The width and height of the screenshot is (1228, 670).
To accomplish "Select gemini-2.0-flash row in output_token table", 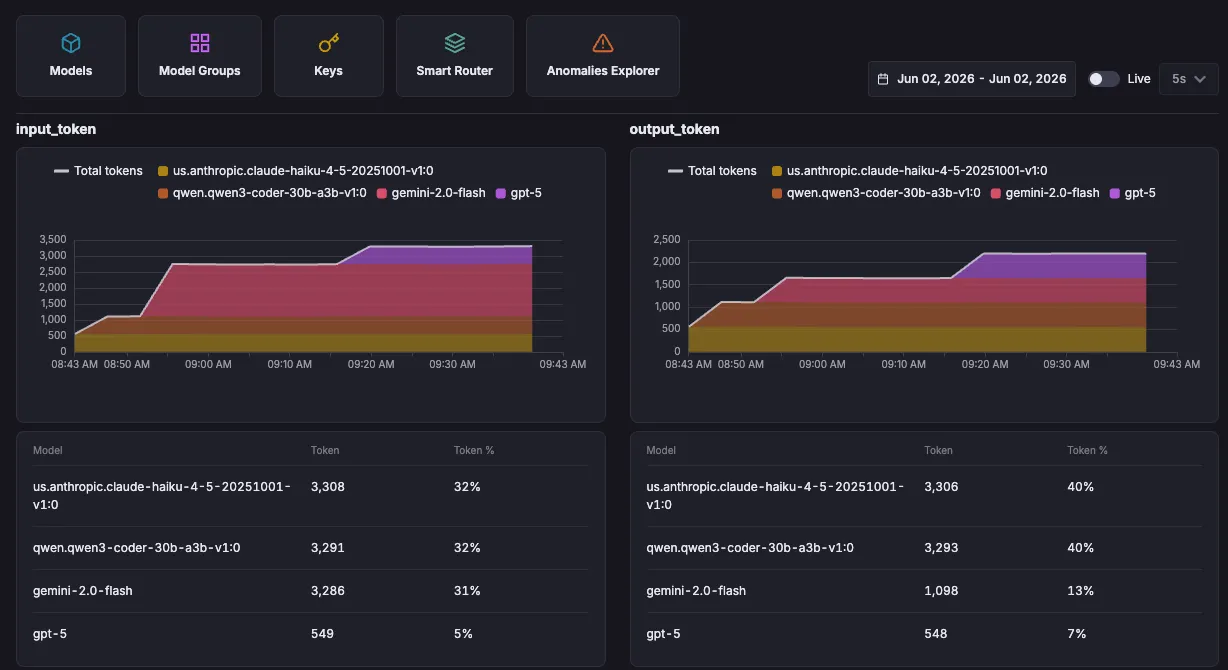I will pyautogui.click(x=924, y=591).
